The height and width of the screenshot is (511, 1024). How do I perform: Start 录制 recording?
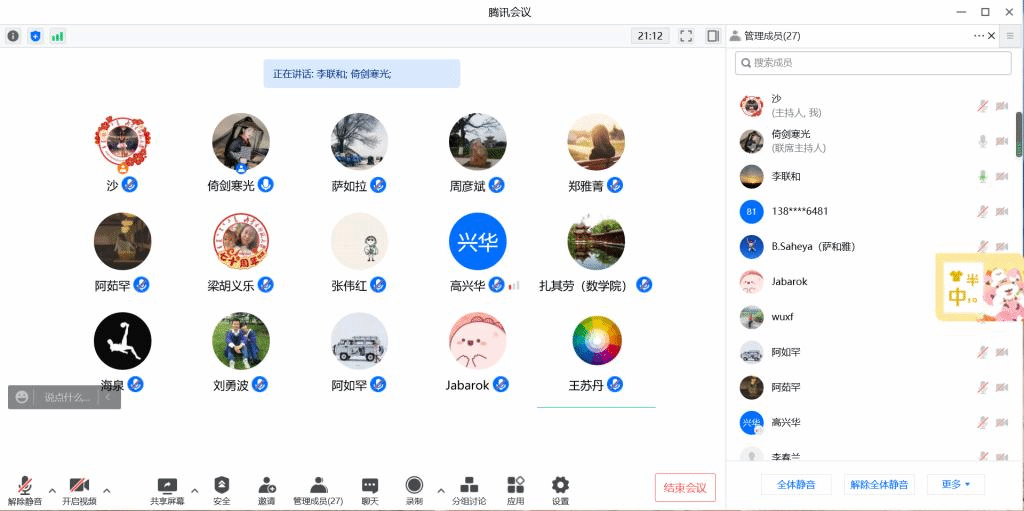coord(414,489)
